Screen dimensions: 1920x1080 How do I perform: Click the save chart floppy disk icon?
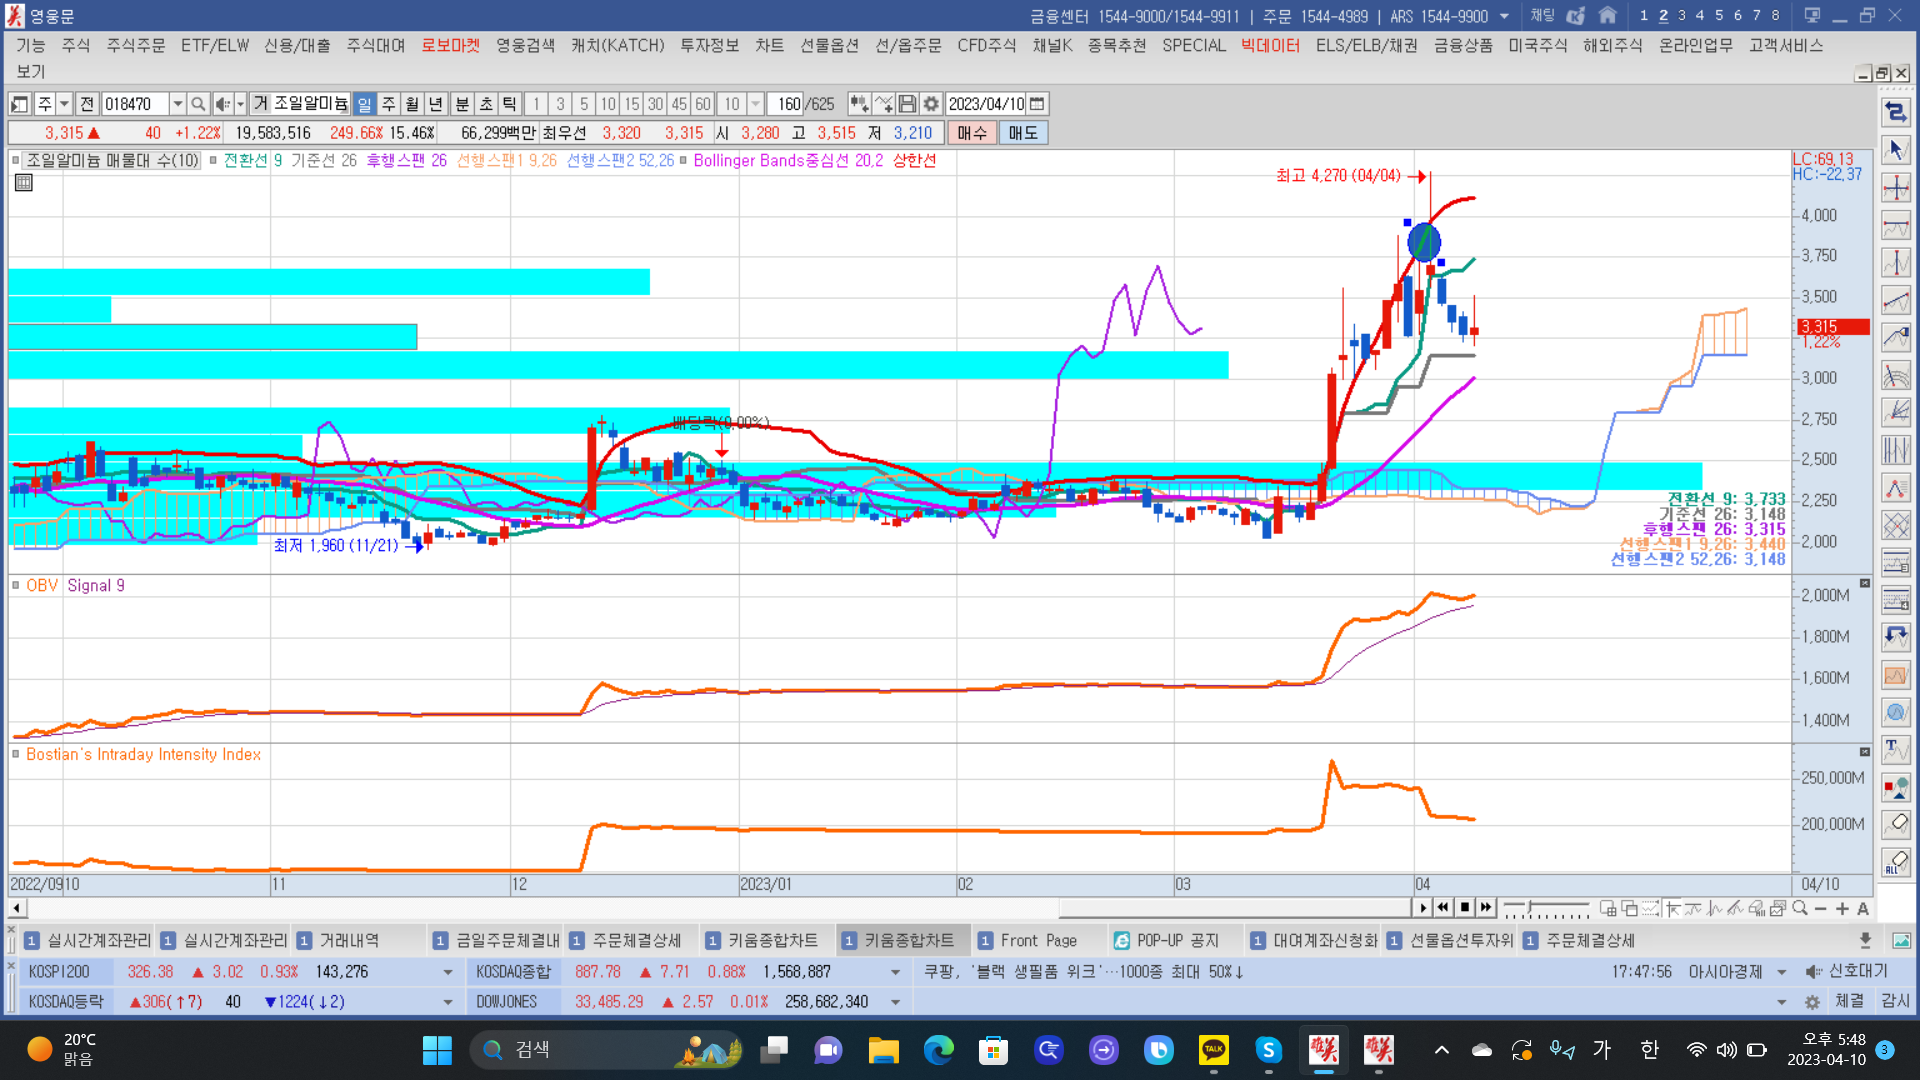pyautogui.click(x=907, y=104)
